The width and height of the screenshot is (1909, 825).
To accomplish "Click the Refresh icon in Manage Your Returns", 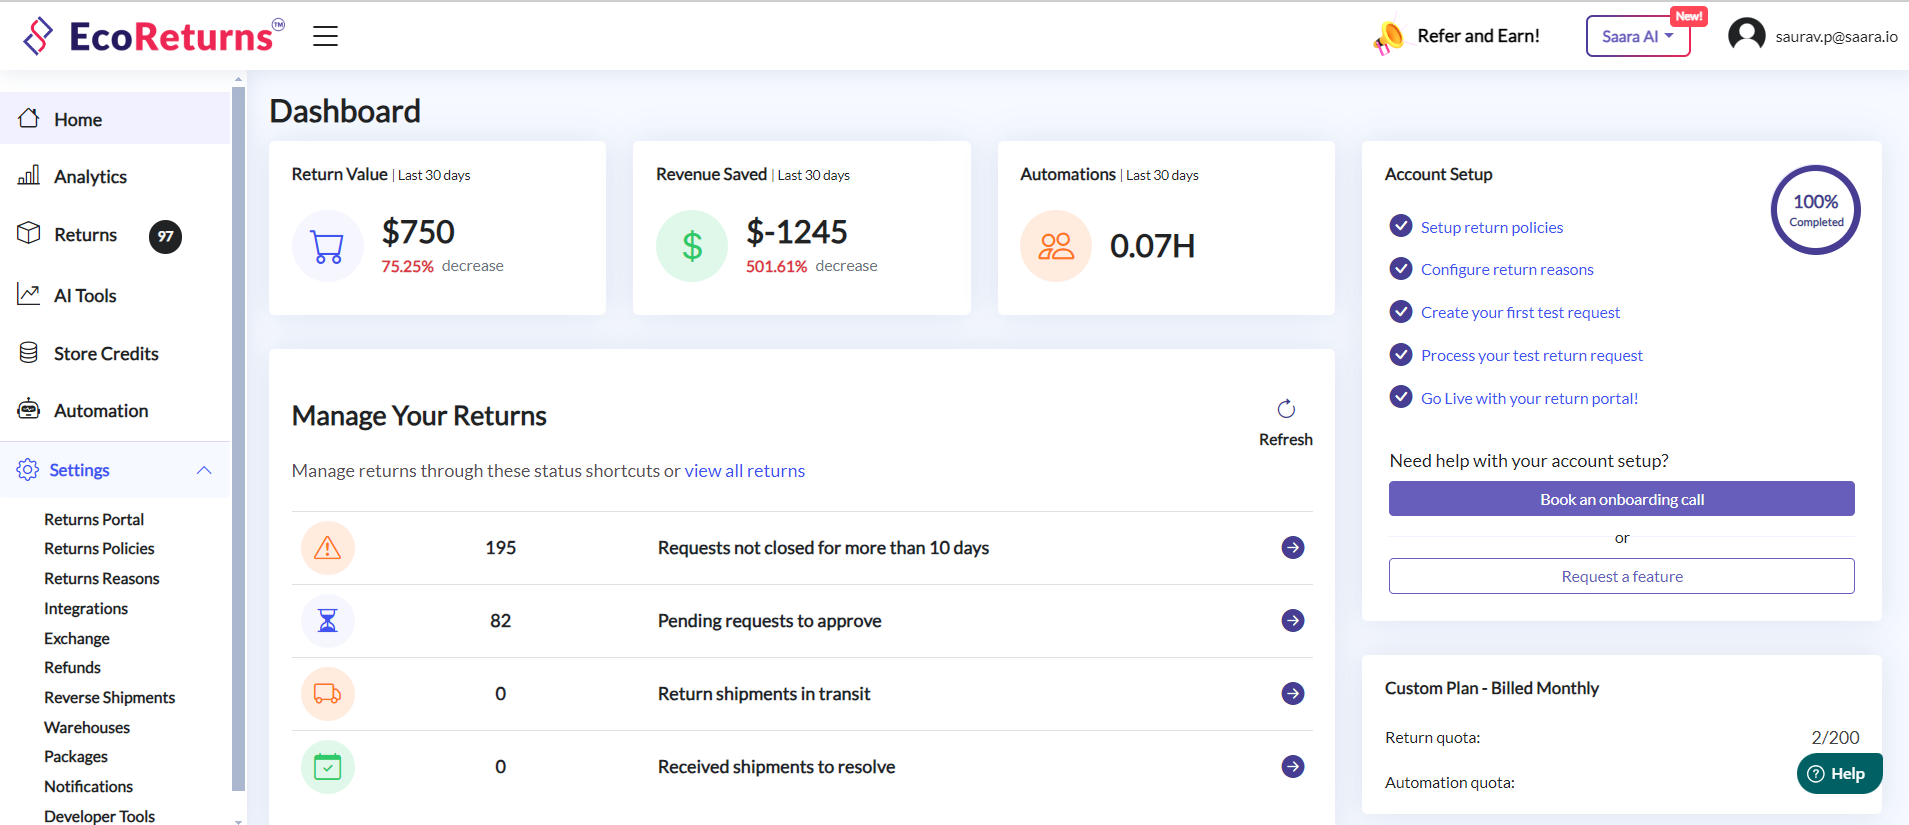I will tap(1286, 409).
